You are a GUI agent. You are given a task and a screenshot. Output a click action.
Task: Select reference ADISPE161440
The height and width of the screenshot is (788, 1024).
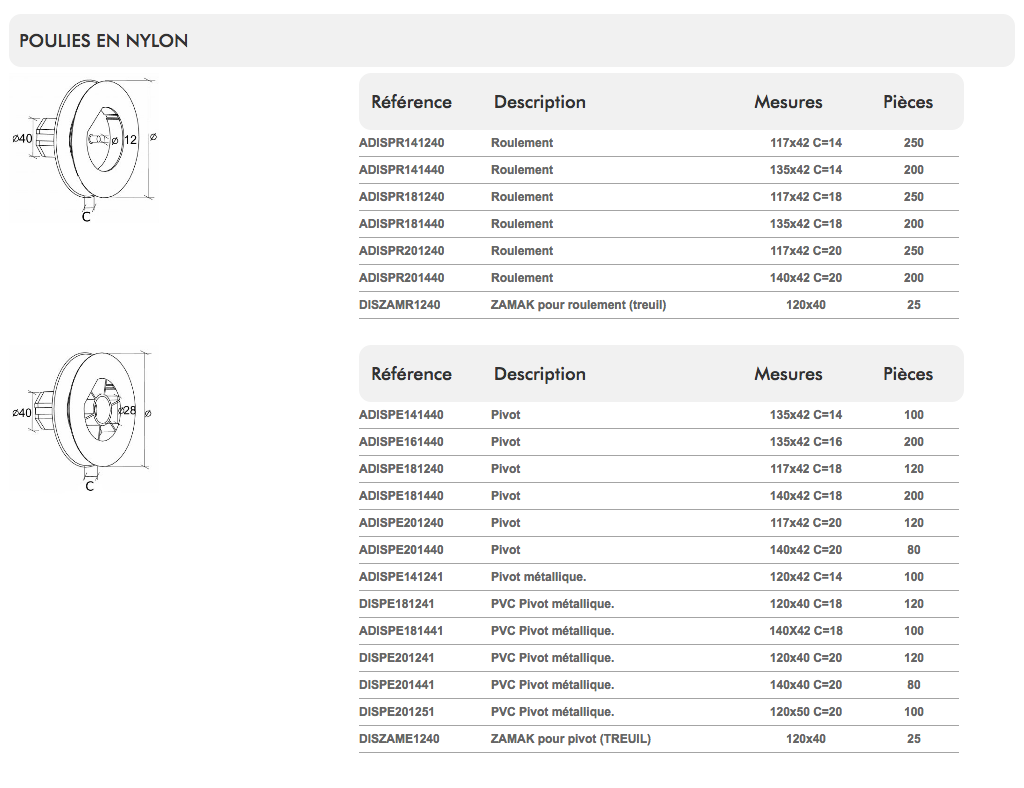coord(401,442)
